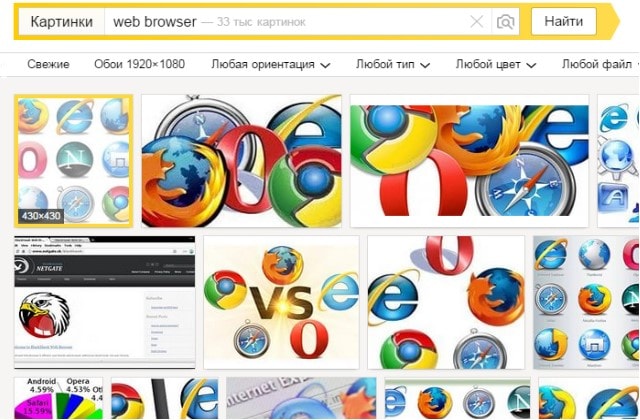Open the thumbnail with scattered browser logos on white
Image resolution: width=640 pixels, height=420 pixels.
coord(446,302)
